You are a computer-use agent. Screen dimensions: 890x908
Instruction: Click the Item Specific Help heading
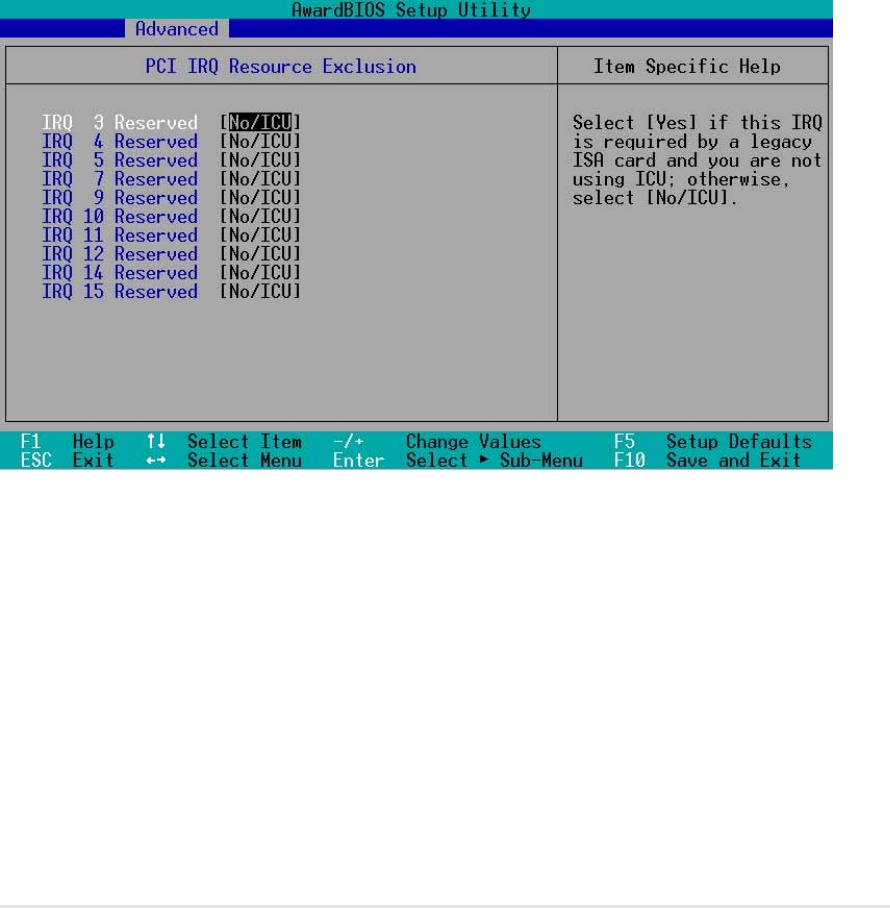[x=687, y=67]
